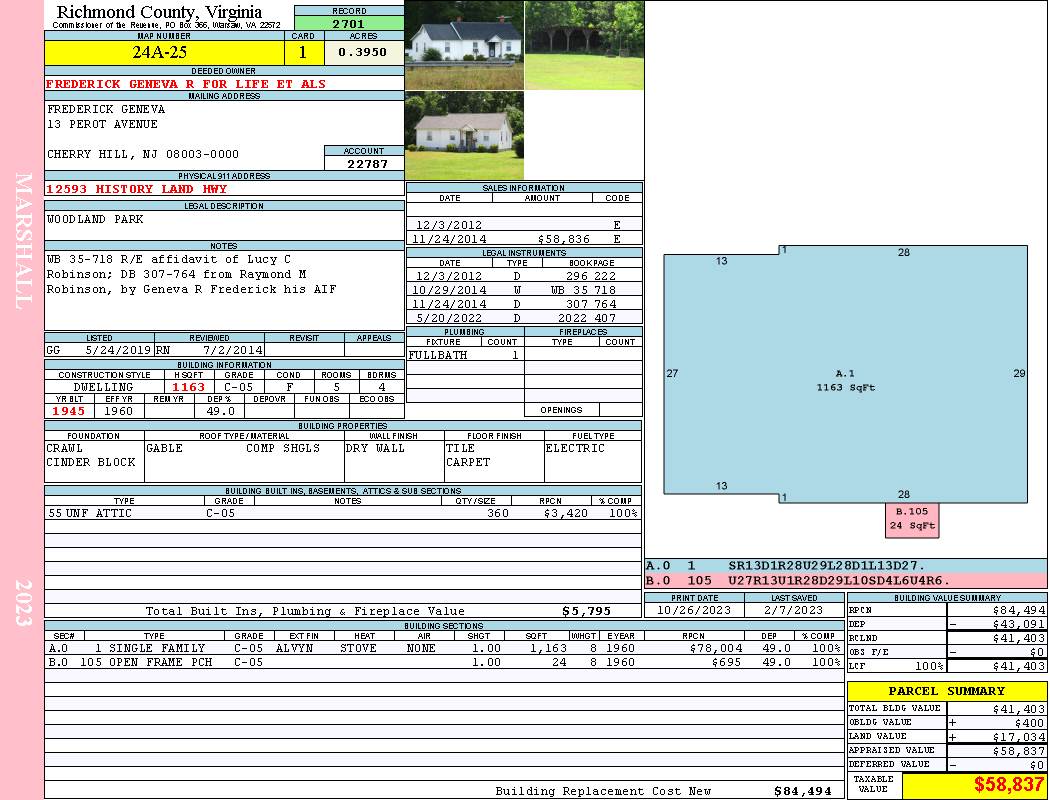The width and height of the screenshot is (1050, 800).
Task: Click the top-left front view house photo
Action: 464,45
